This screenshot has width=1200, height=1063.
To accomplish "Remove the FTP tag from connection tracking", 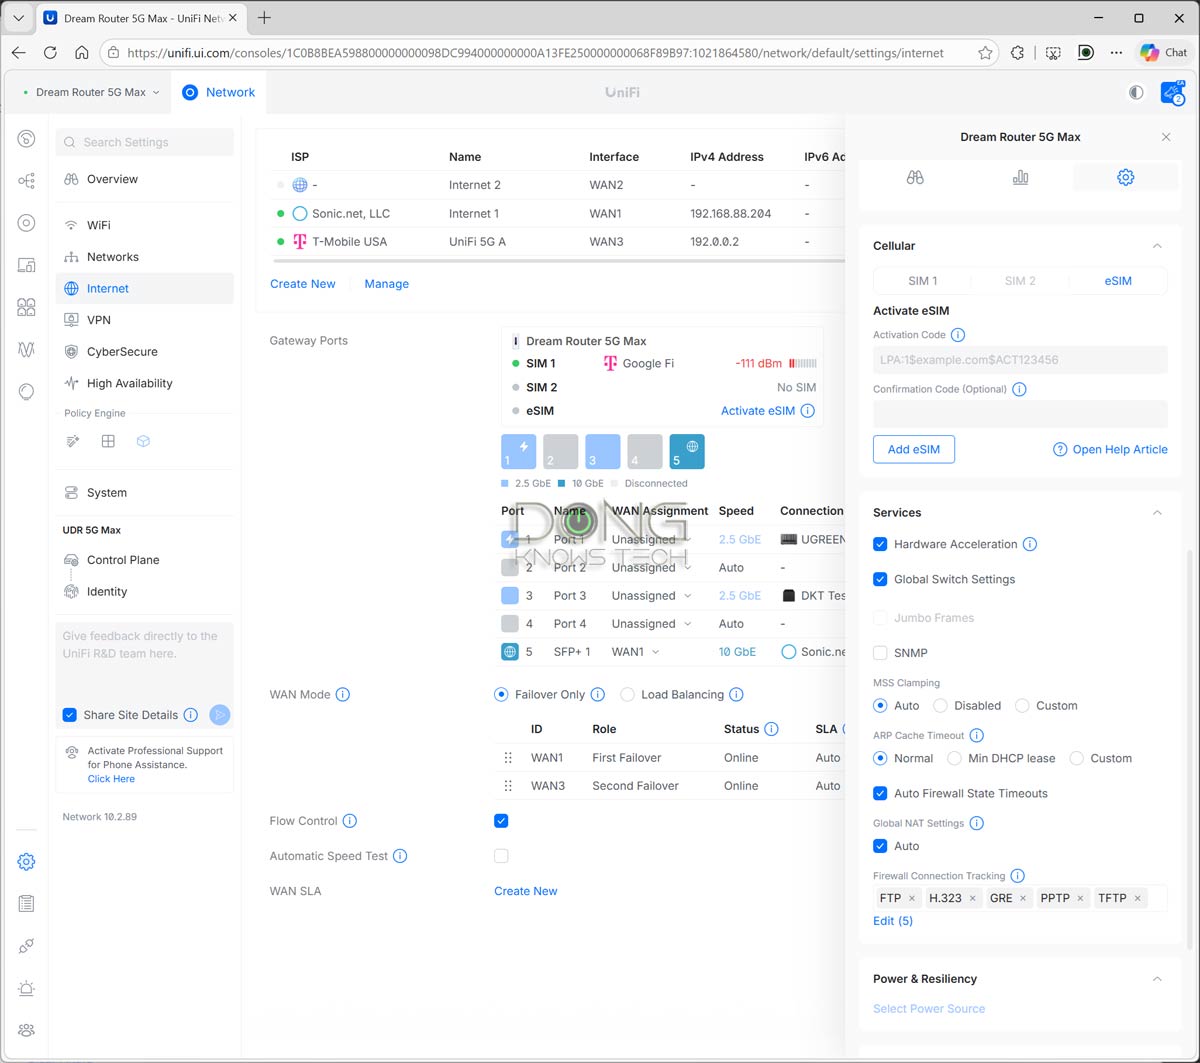I will [x=911, y=898].
